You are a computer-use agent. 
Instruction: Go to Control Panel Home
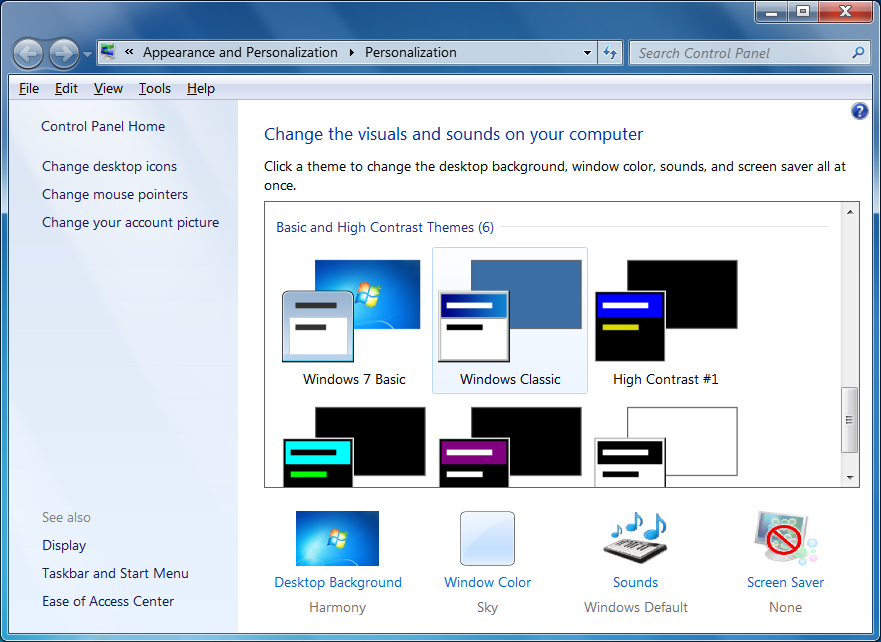103,126
